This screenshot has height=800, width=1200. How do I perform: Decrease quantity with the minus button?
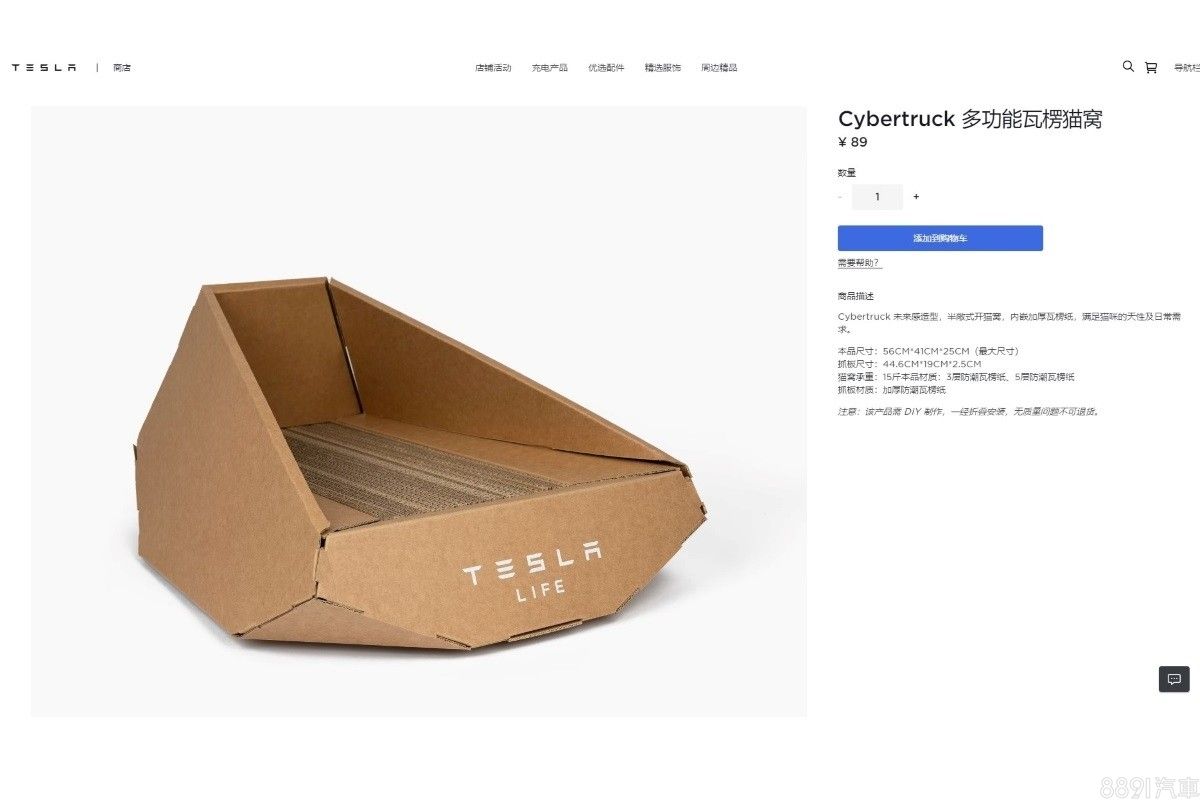(x=840, y=197)
